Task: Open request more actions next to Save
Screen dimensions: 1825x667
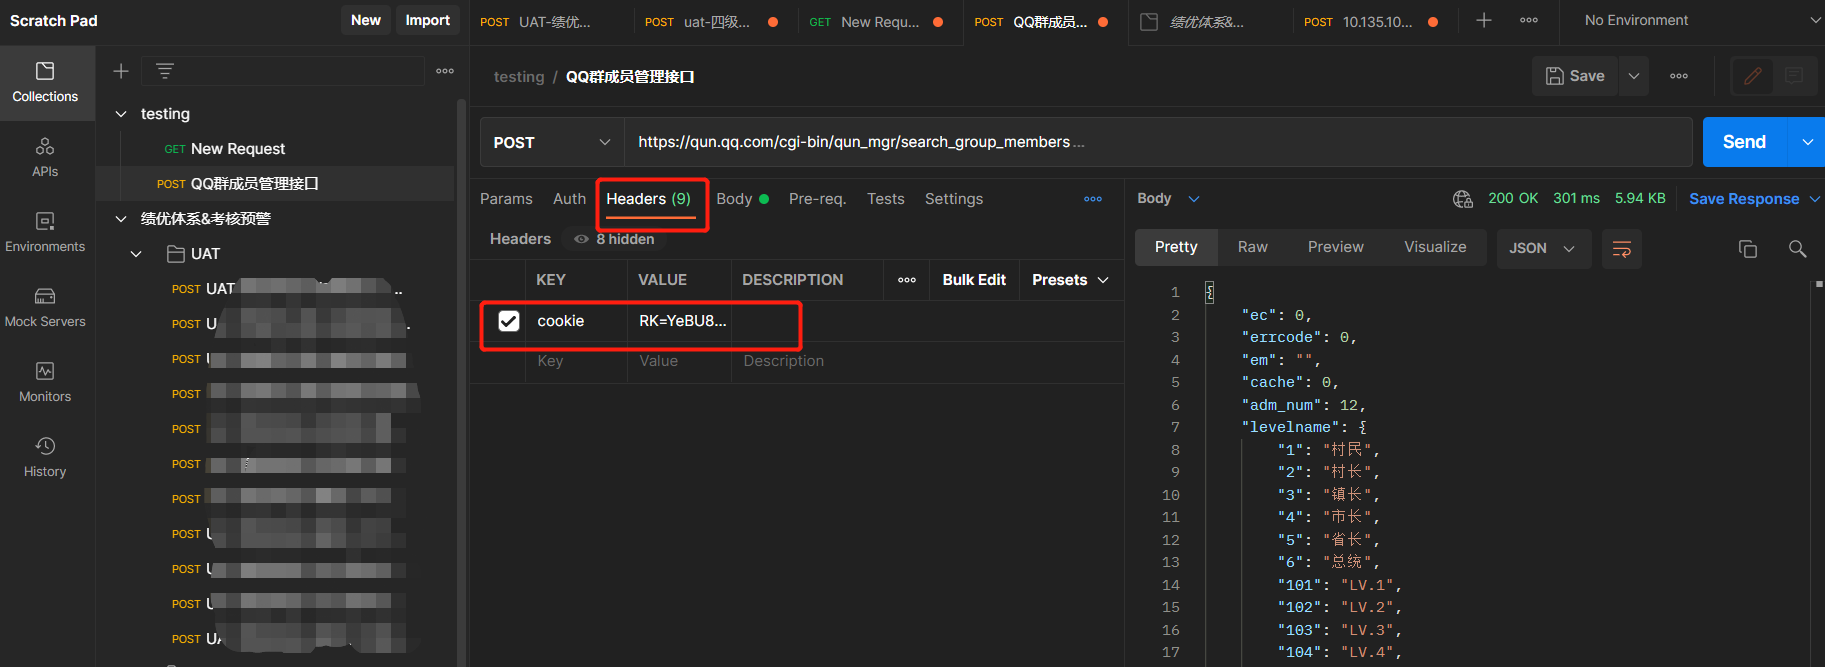Action: (x=1679, y=76)
